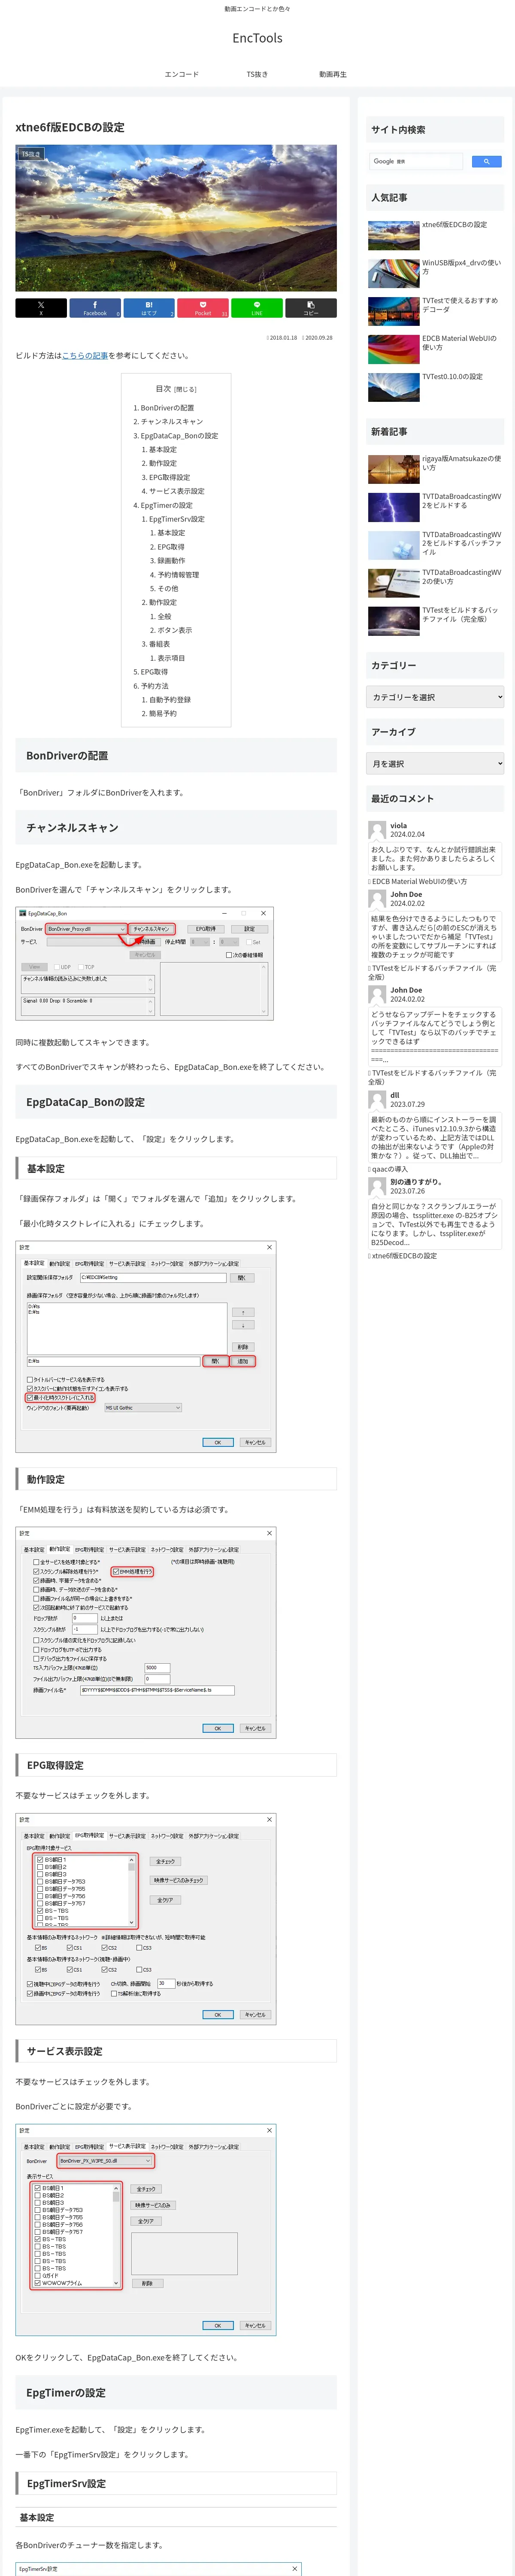
Task: Follow the こちらの記事 link
Action: tap(85, 355)
